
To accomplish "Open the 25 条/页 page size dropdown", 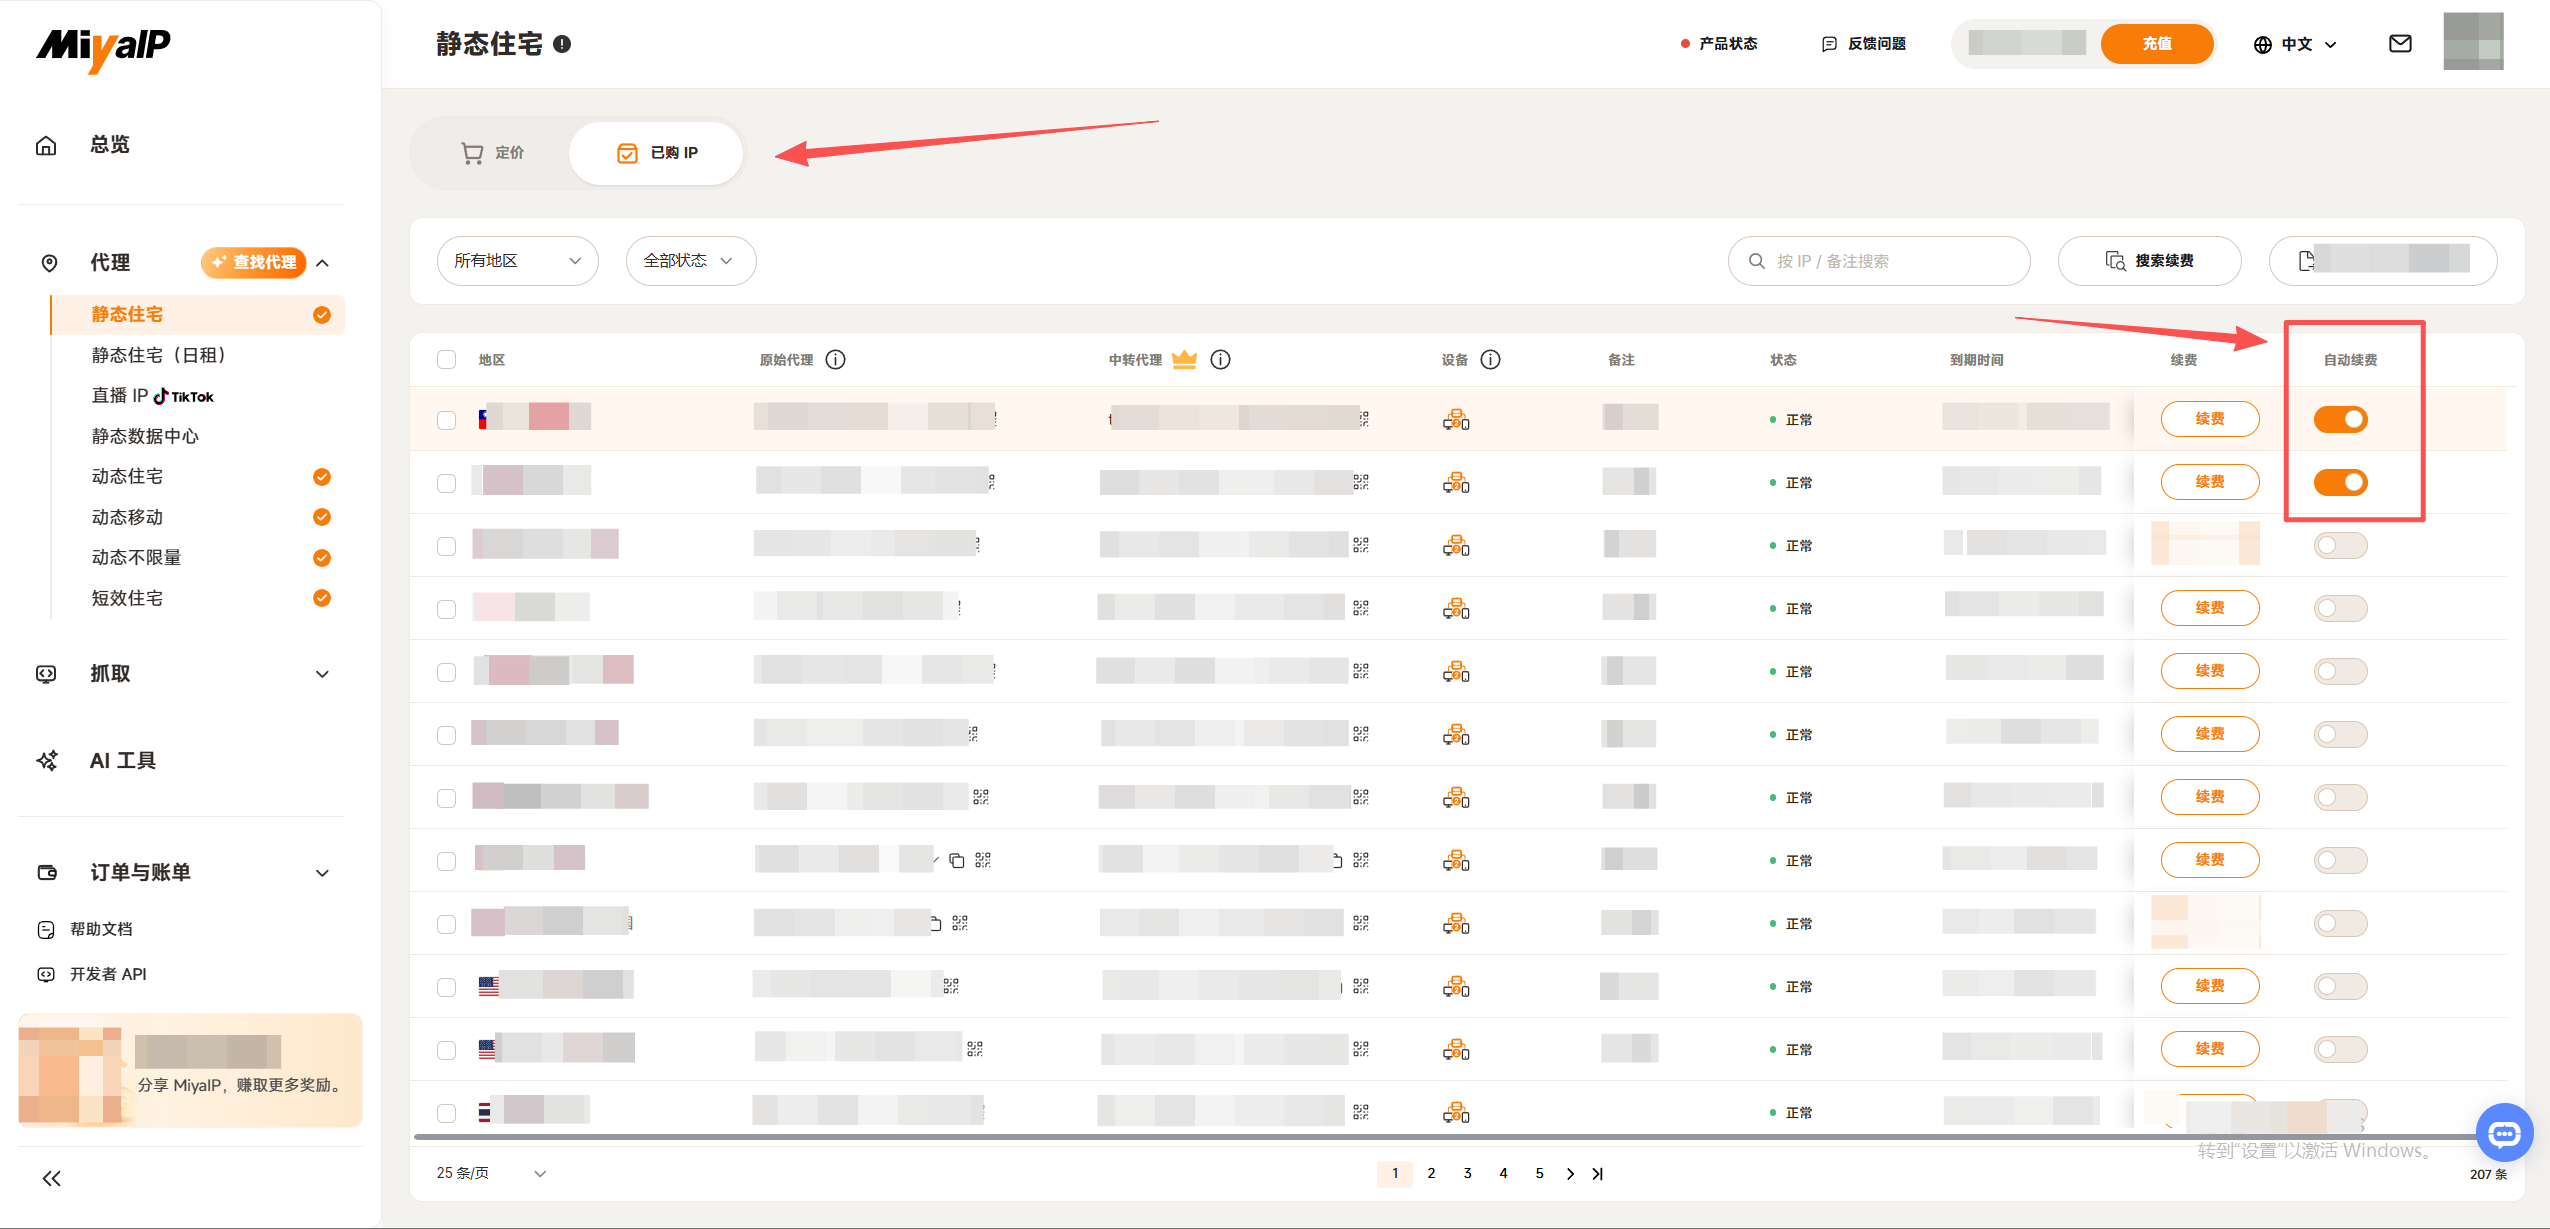I will click(x=491, y=1173).
